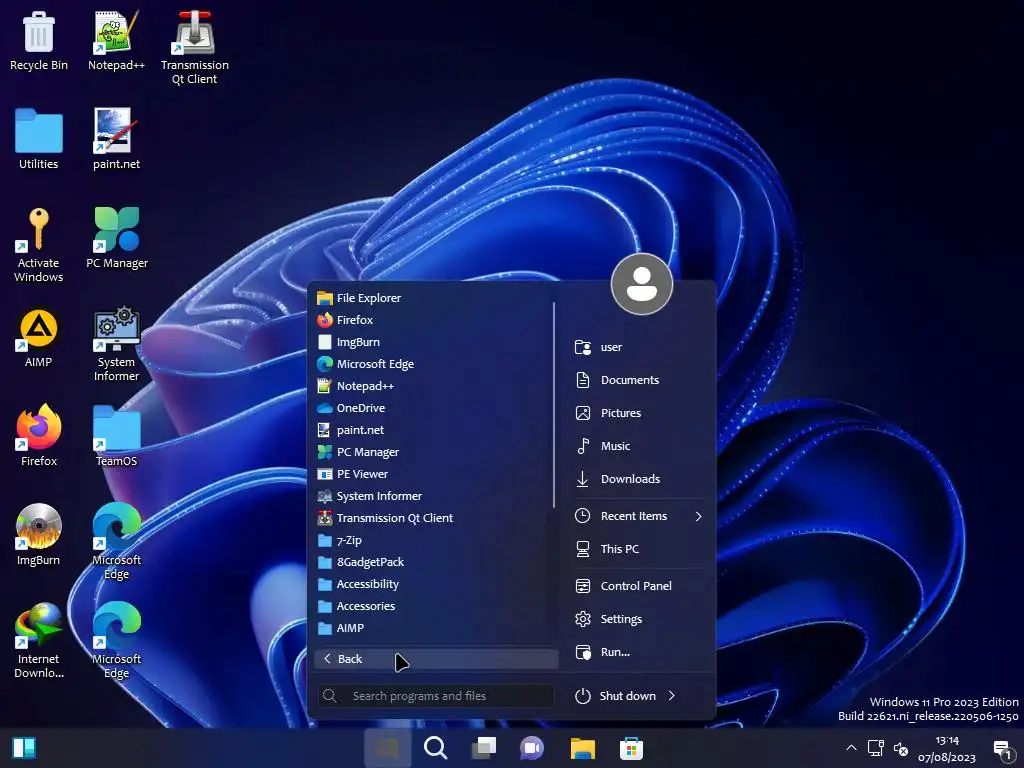Show hidden tray icons chevron
Image resolution: width=1024 pixels, height=768 pixels.
click(851, 748)
